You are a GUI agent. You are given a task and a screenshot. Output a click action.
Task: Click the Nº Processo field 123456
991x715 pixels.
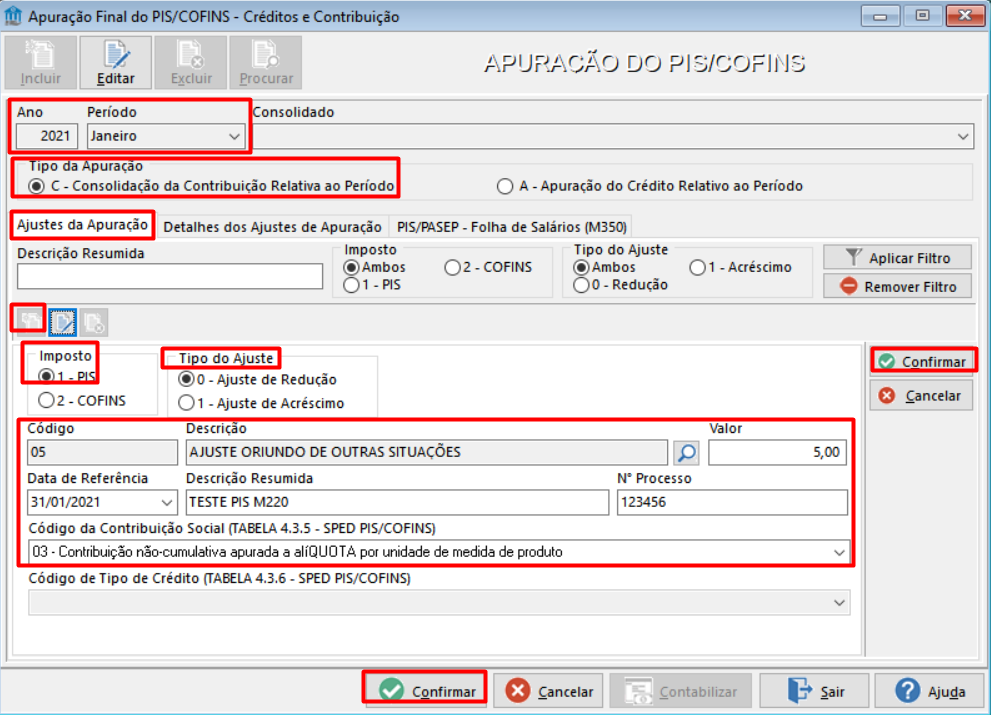(x=732, y=503)
